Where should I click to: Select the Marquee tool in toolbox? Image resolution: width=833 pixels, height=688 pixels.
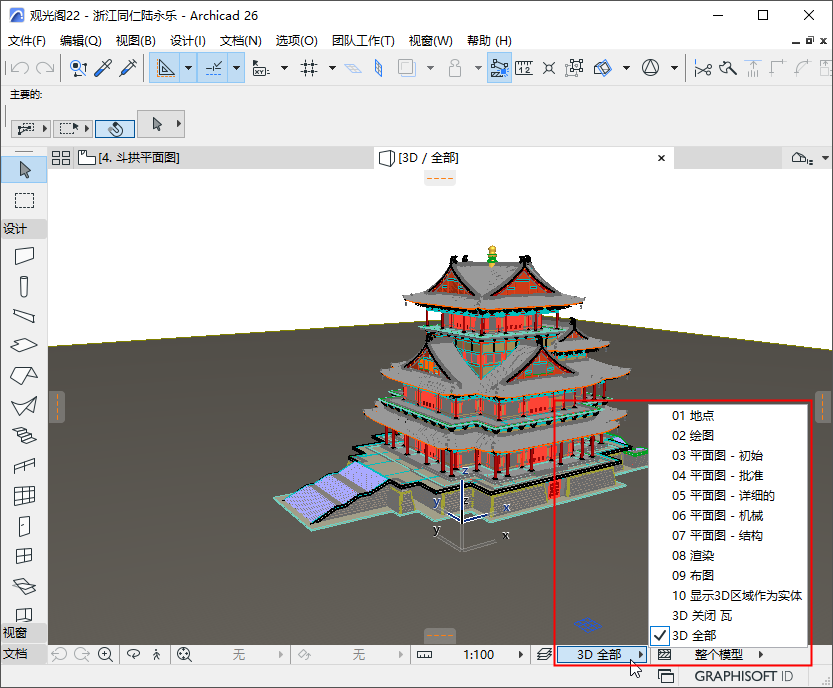[x=24, y=200]
